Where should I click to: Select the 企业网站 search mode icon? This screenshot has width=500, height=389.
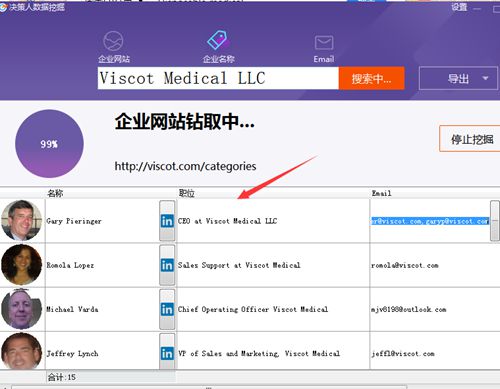pyautogui.click(x=113, y=41)
